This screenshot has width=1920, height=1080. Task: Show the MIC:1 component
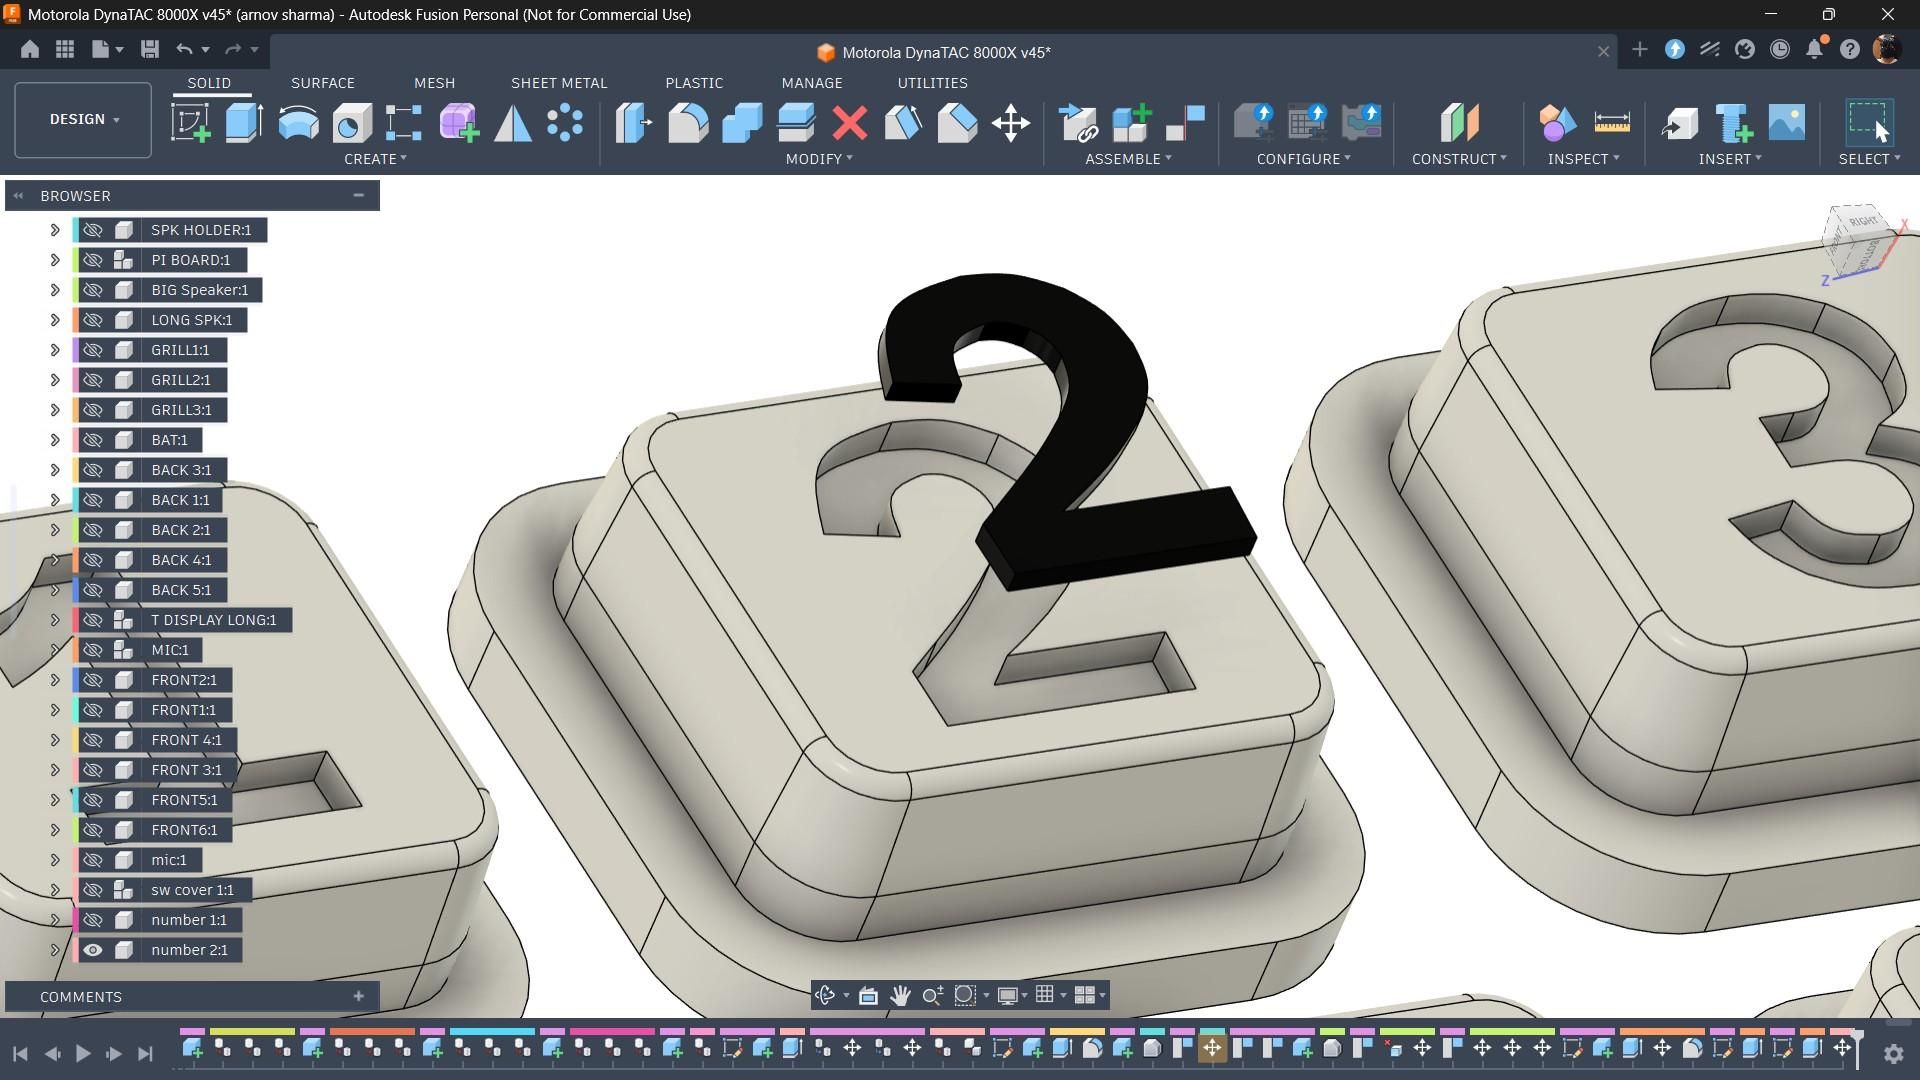[x=93, y=650]
